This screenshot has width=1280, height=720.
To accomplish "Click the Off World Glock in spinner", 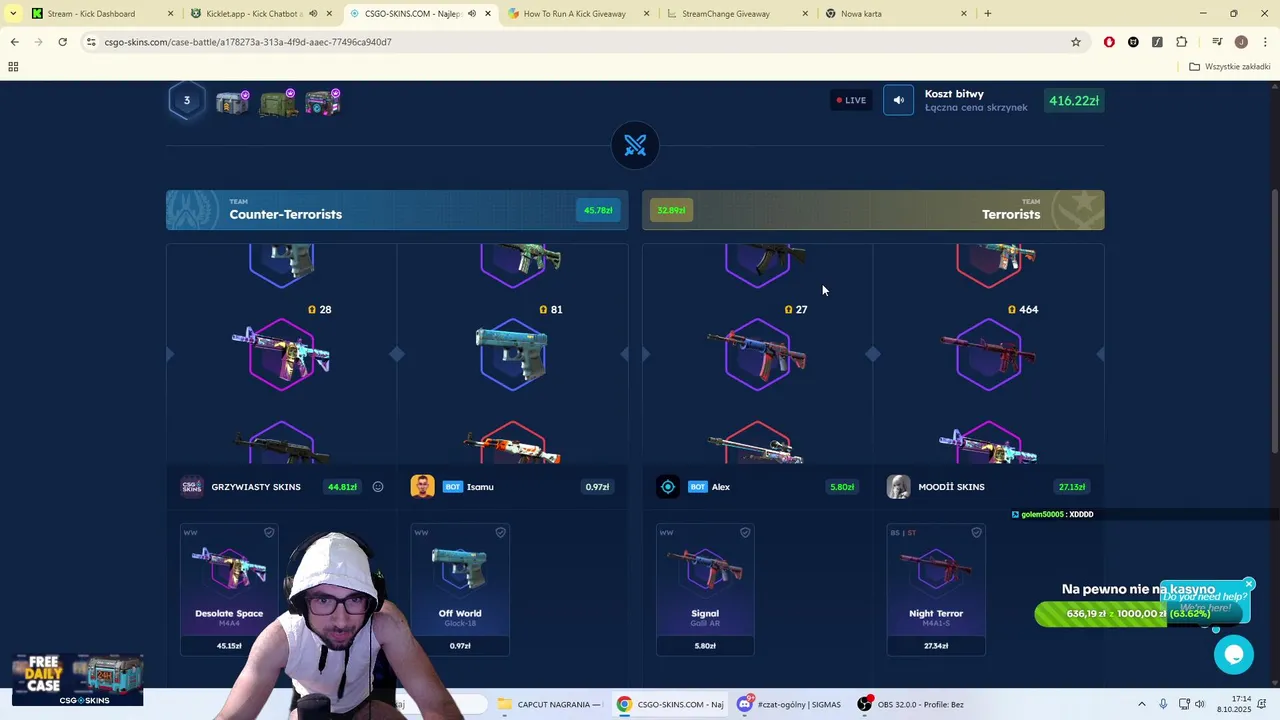I will click(512, 354).
